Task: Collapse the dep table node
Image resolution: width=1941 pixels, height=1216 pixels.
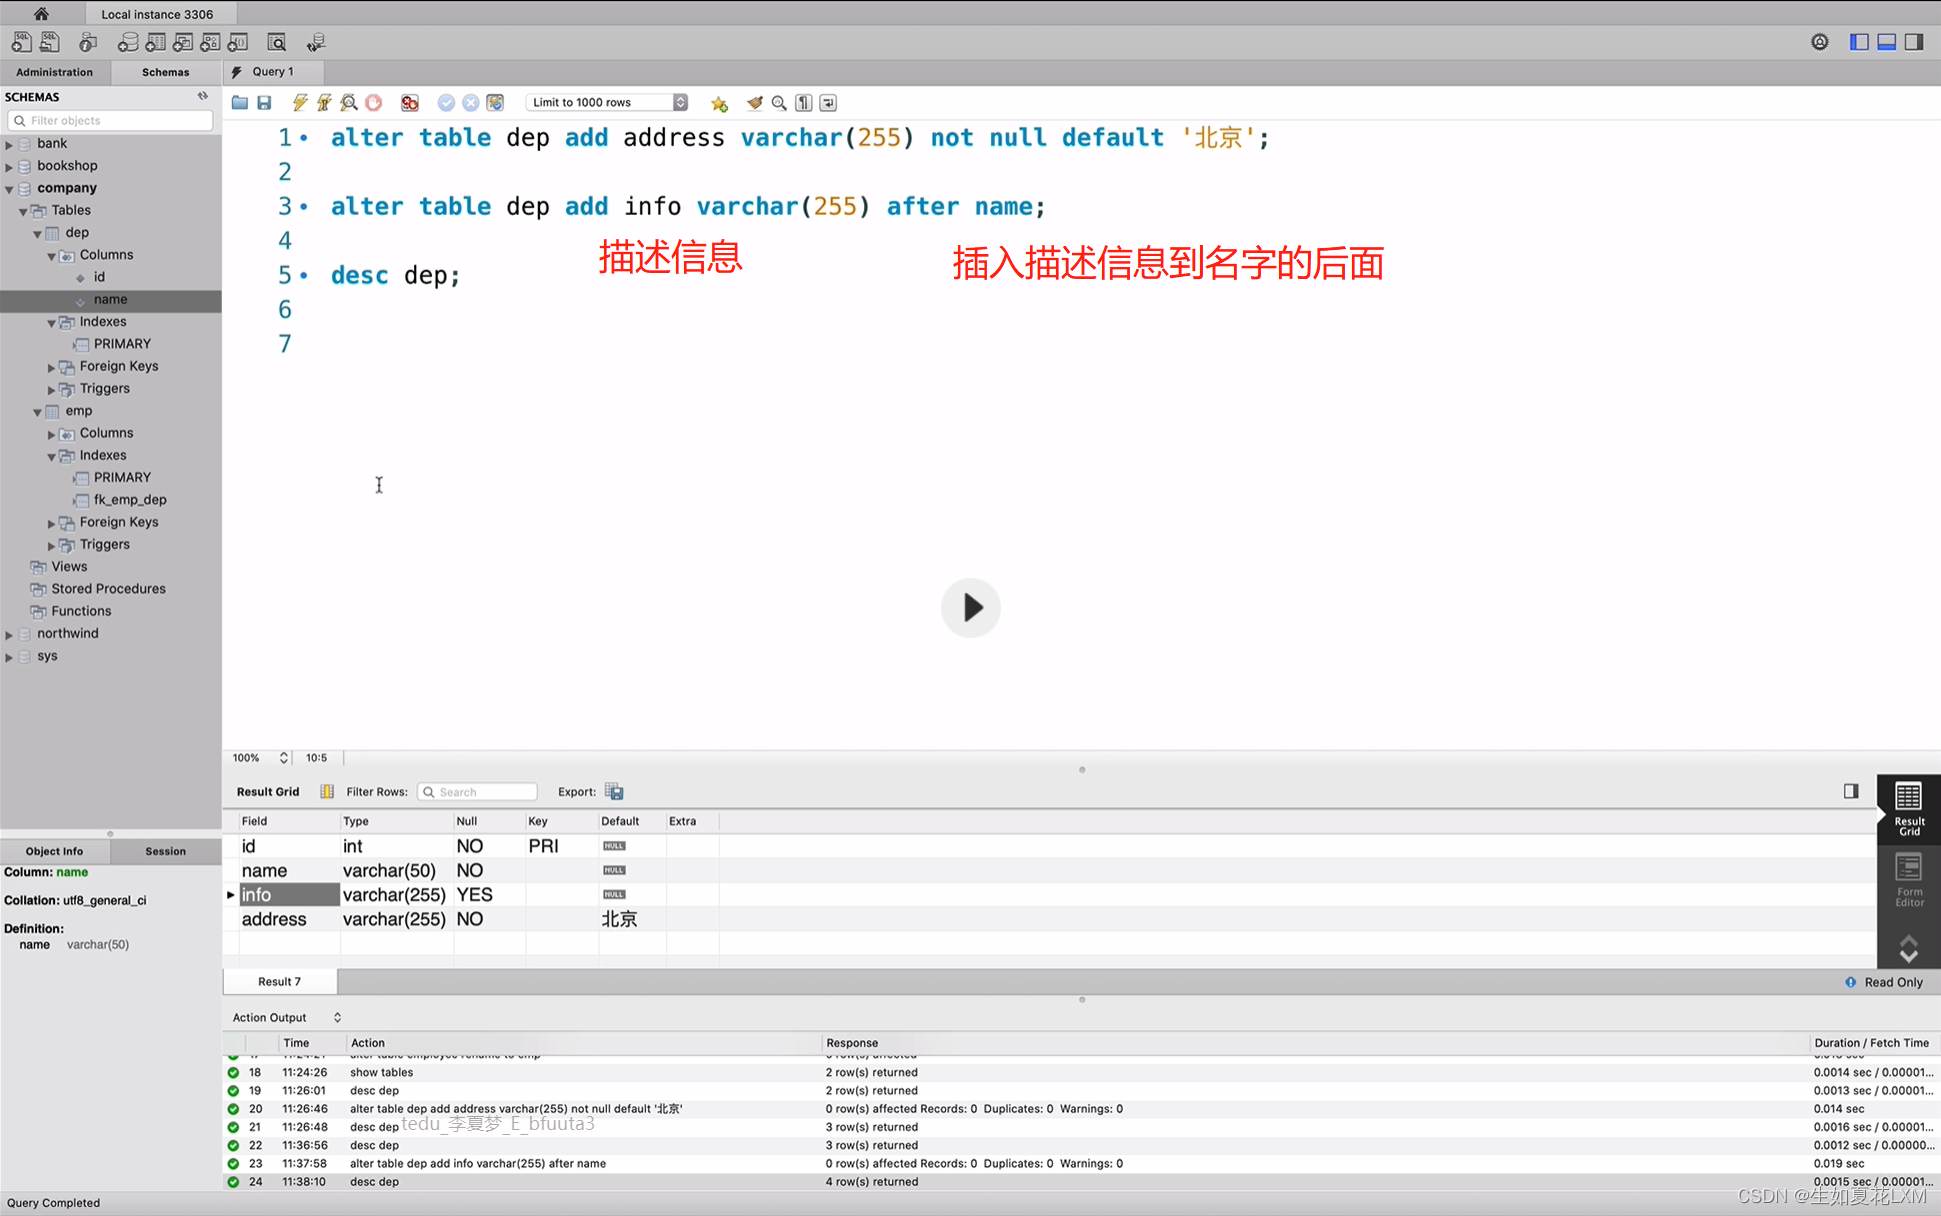Action: click(x=38, y=233)
